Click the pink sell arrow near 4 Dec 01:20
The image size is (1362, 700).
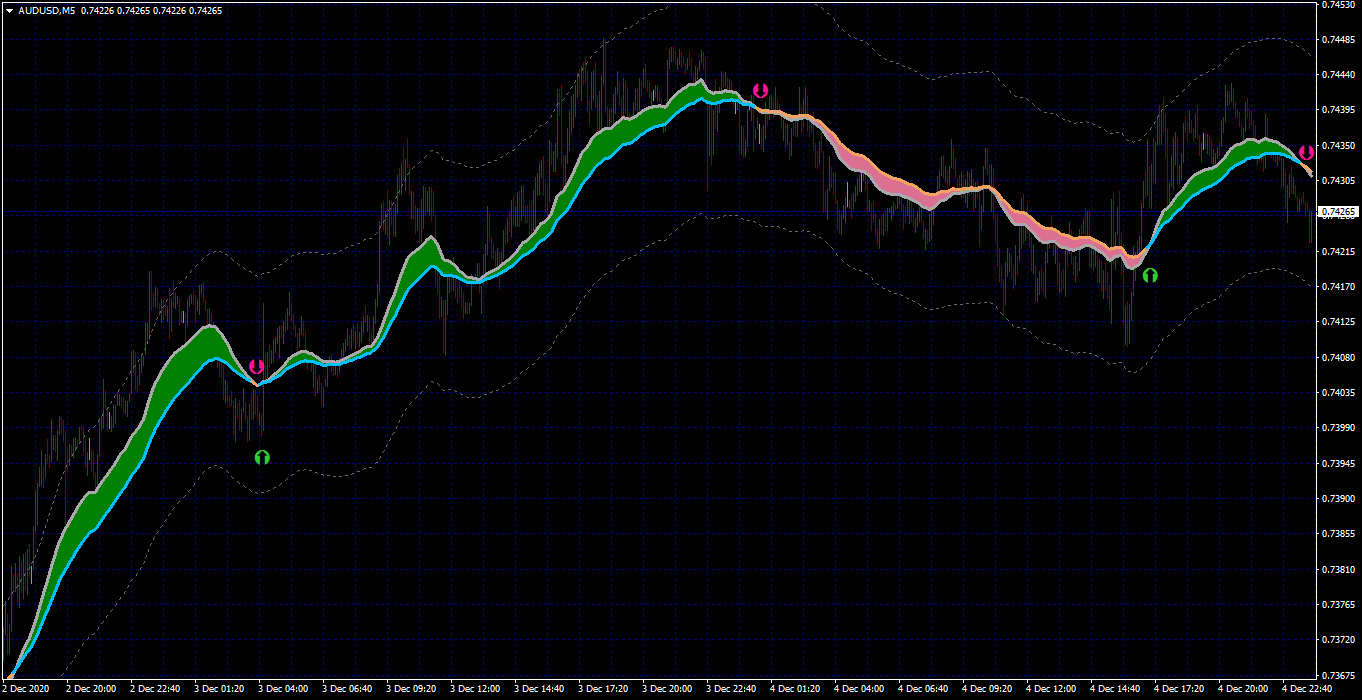[760, 91]
